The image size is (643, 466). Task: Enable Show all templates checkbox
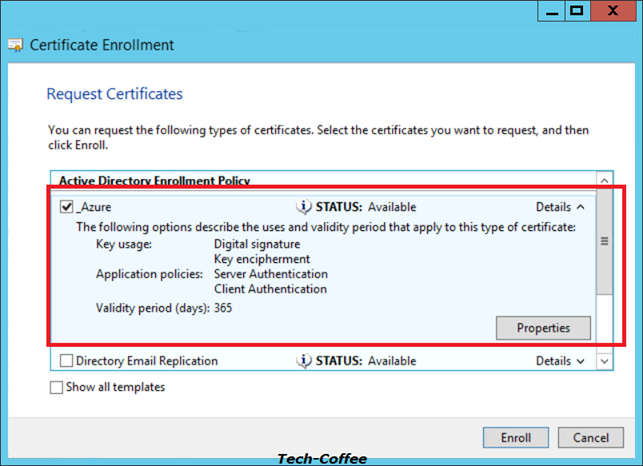pyautogui.click(x=56, y=387)
